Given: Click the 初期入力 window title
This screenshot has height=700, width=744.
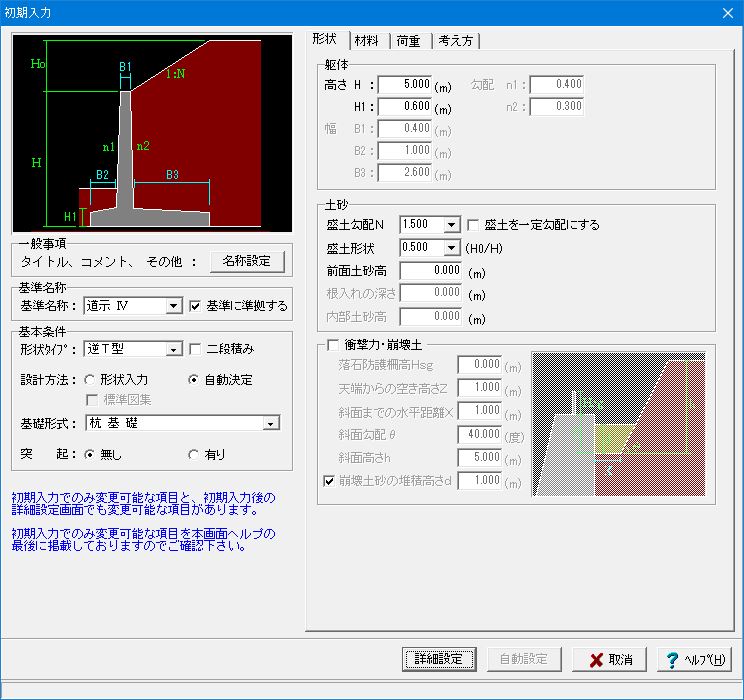Looking at the screenshot, I should coord(28,13).
